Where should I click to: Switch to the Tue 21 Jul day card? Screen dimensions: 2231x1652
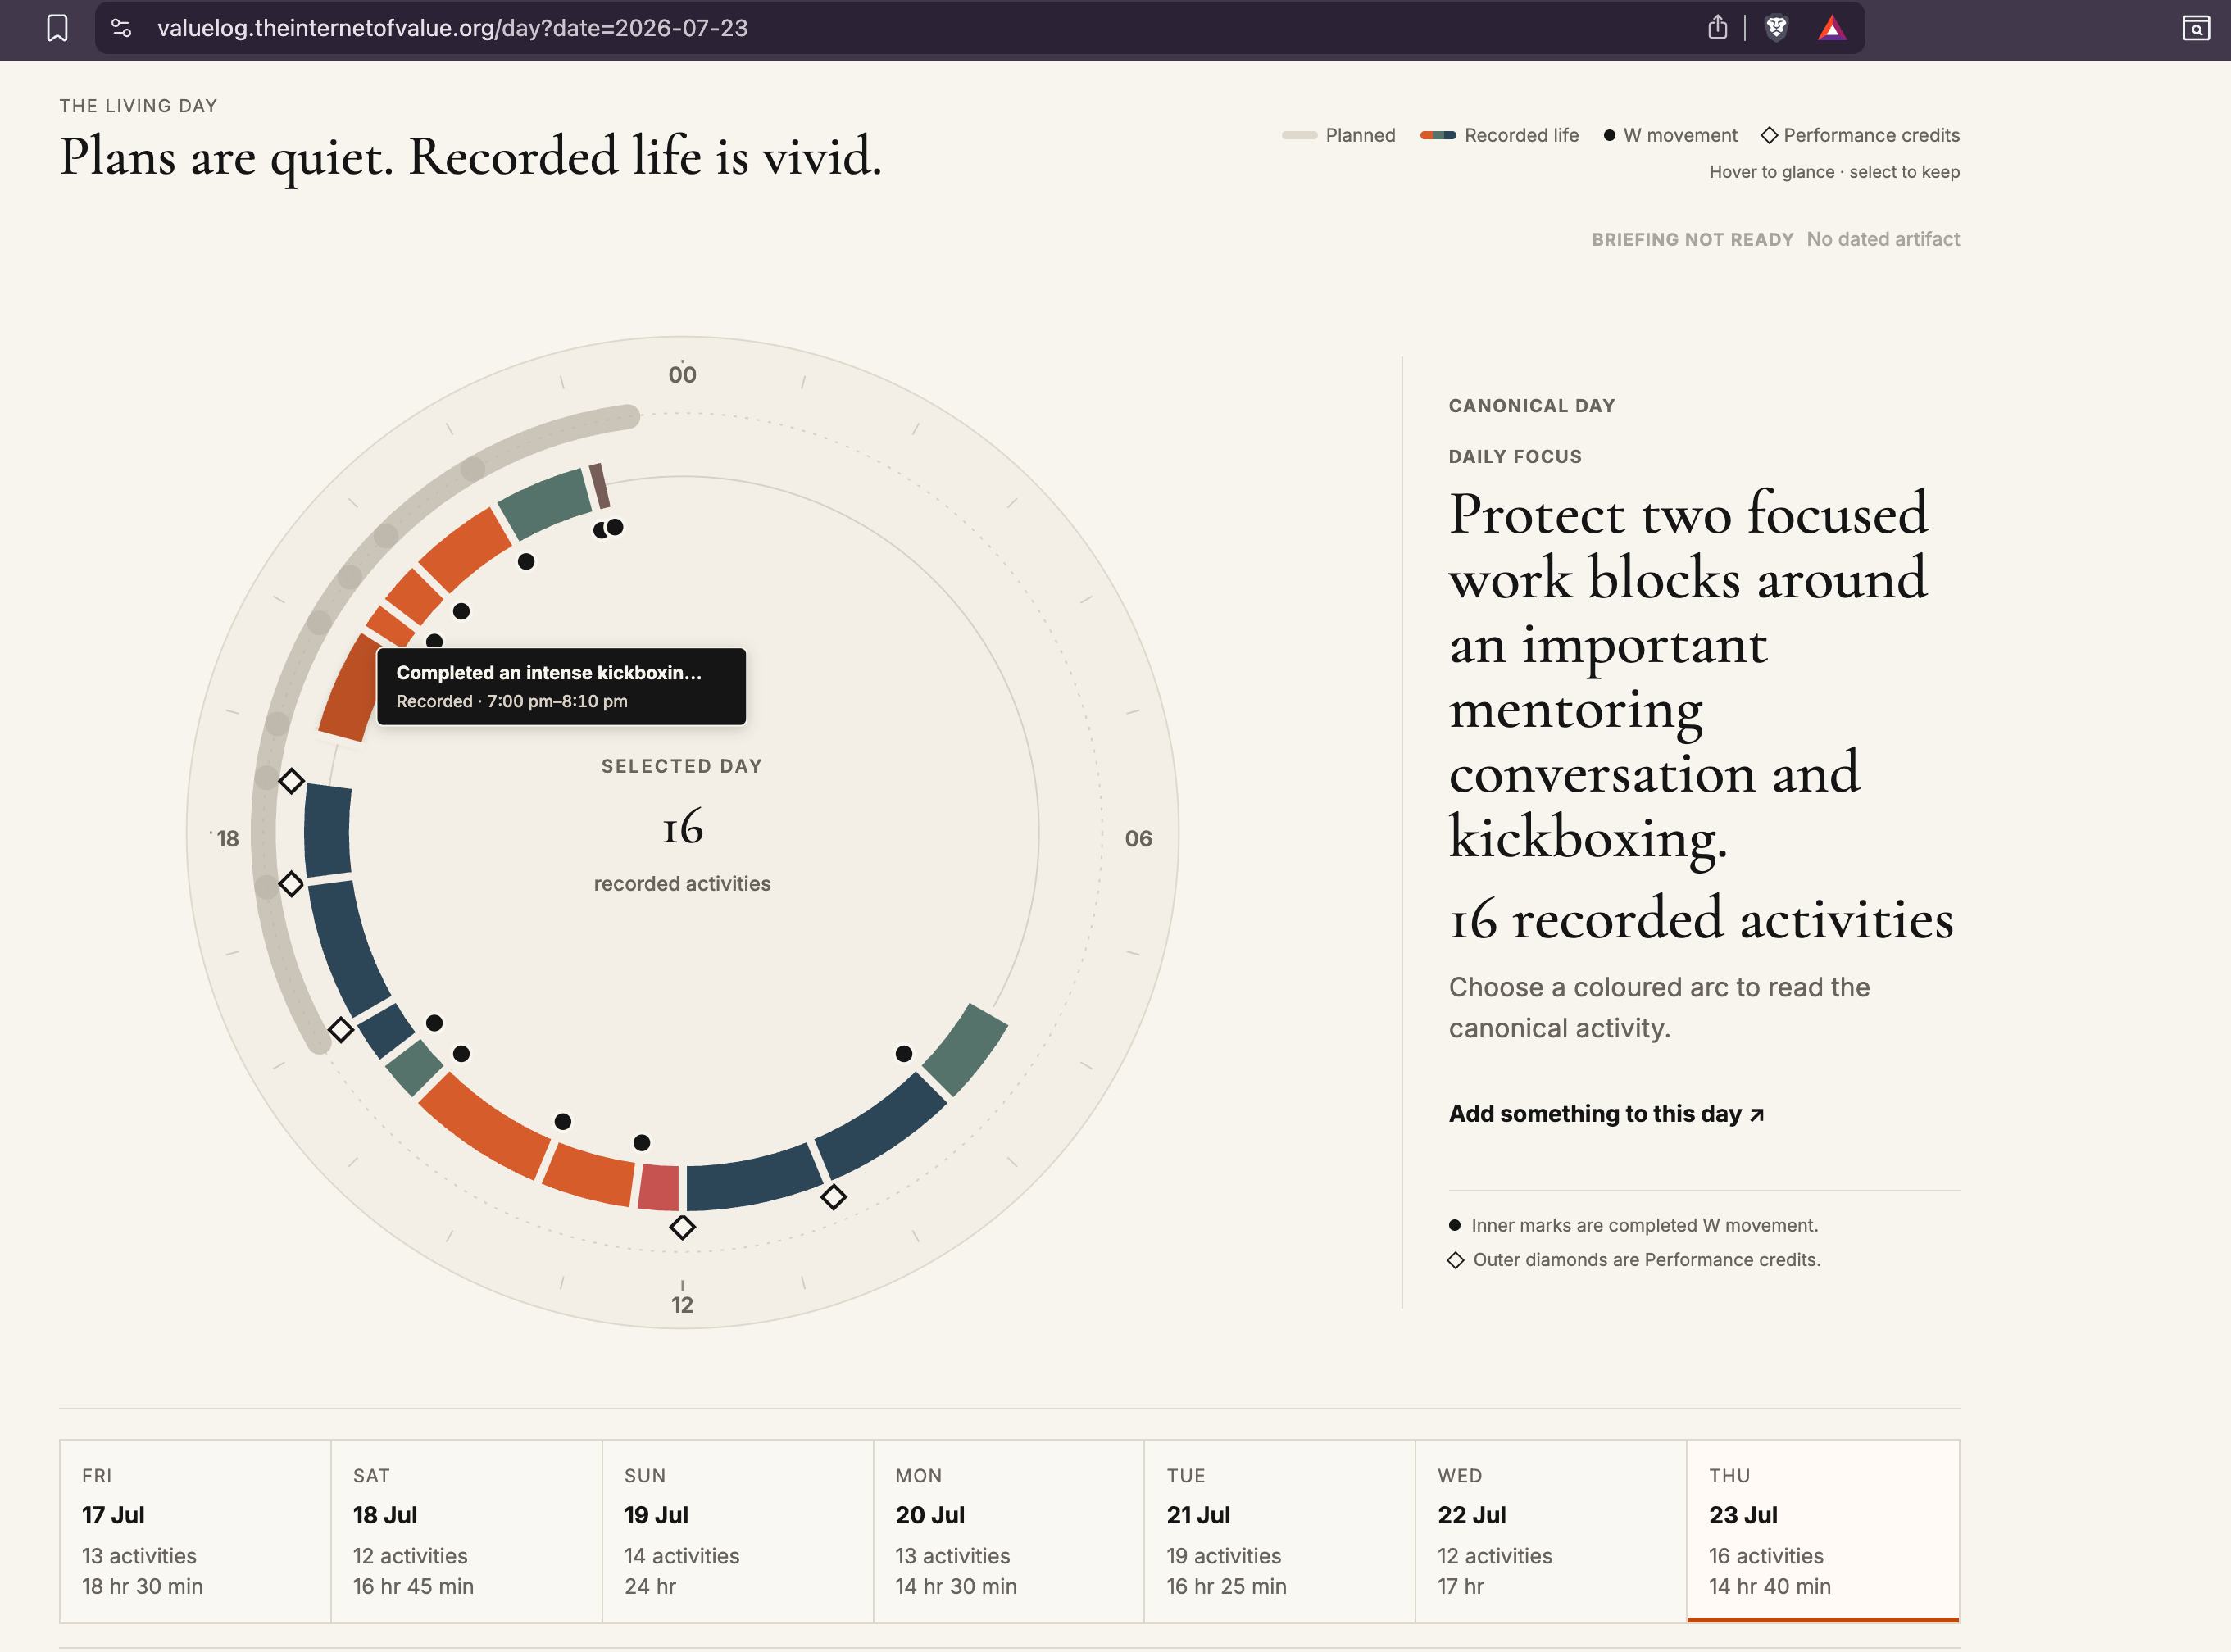(x=1279, y=1530)
